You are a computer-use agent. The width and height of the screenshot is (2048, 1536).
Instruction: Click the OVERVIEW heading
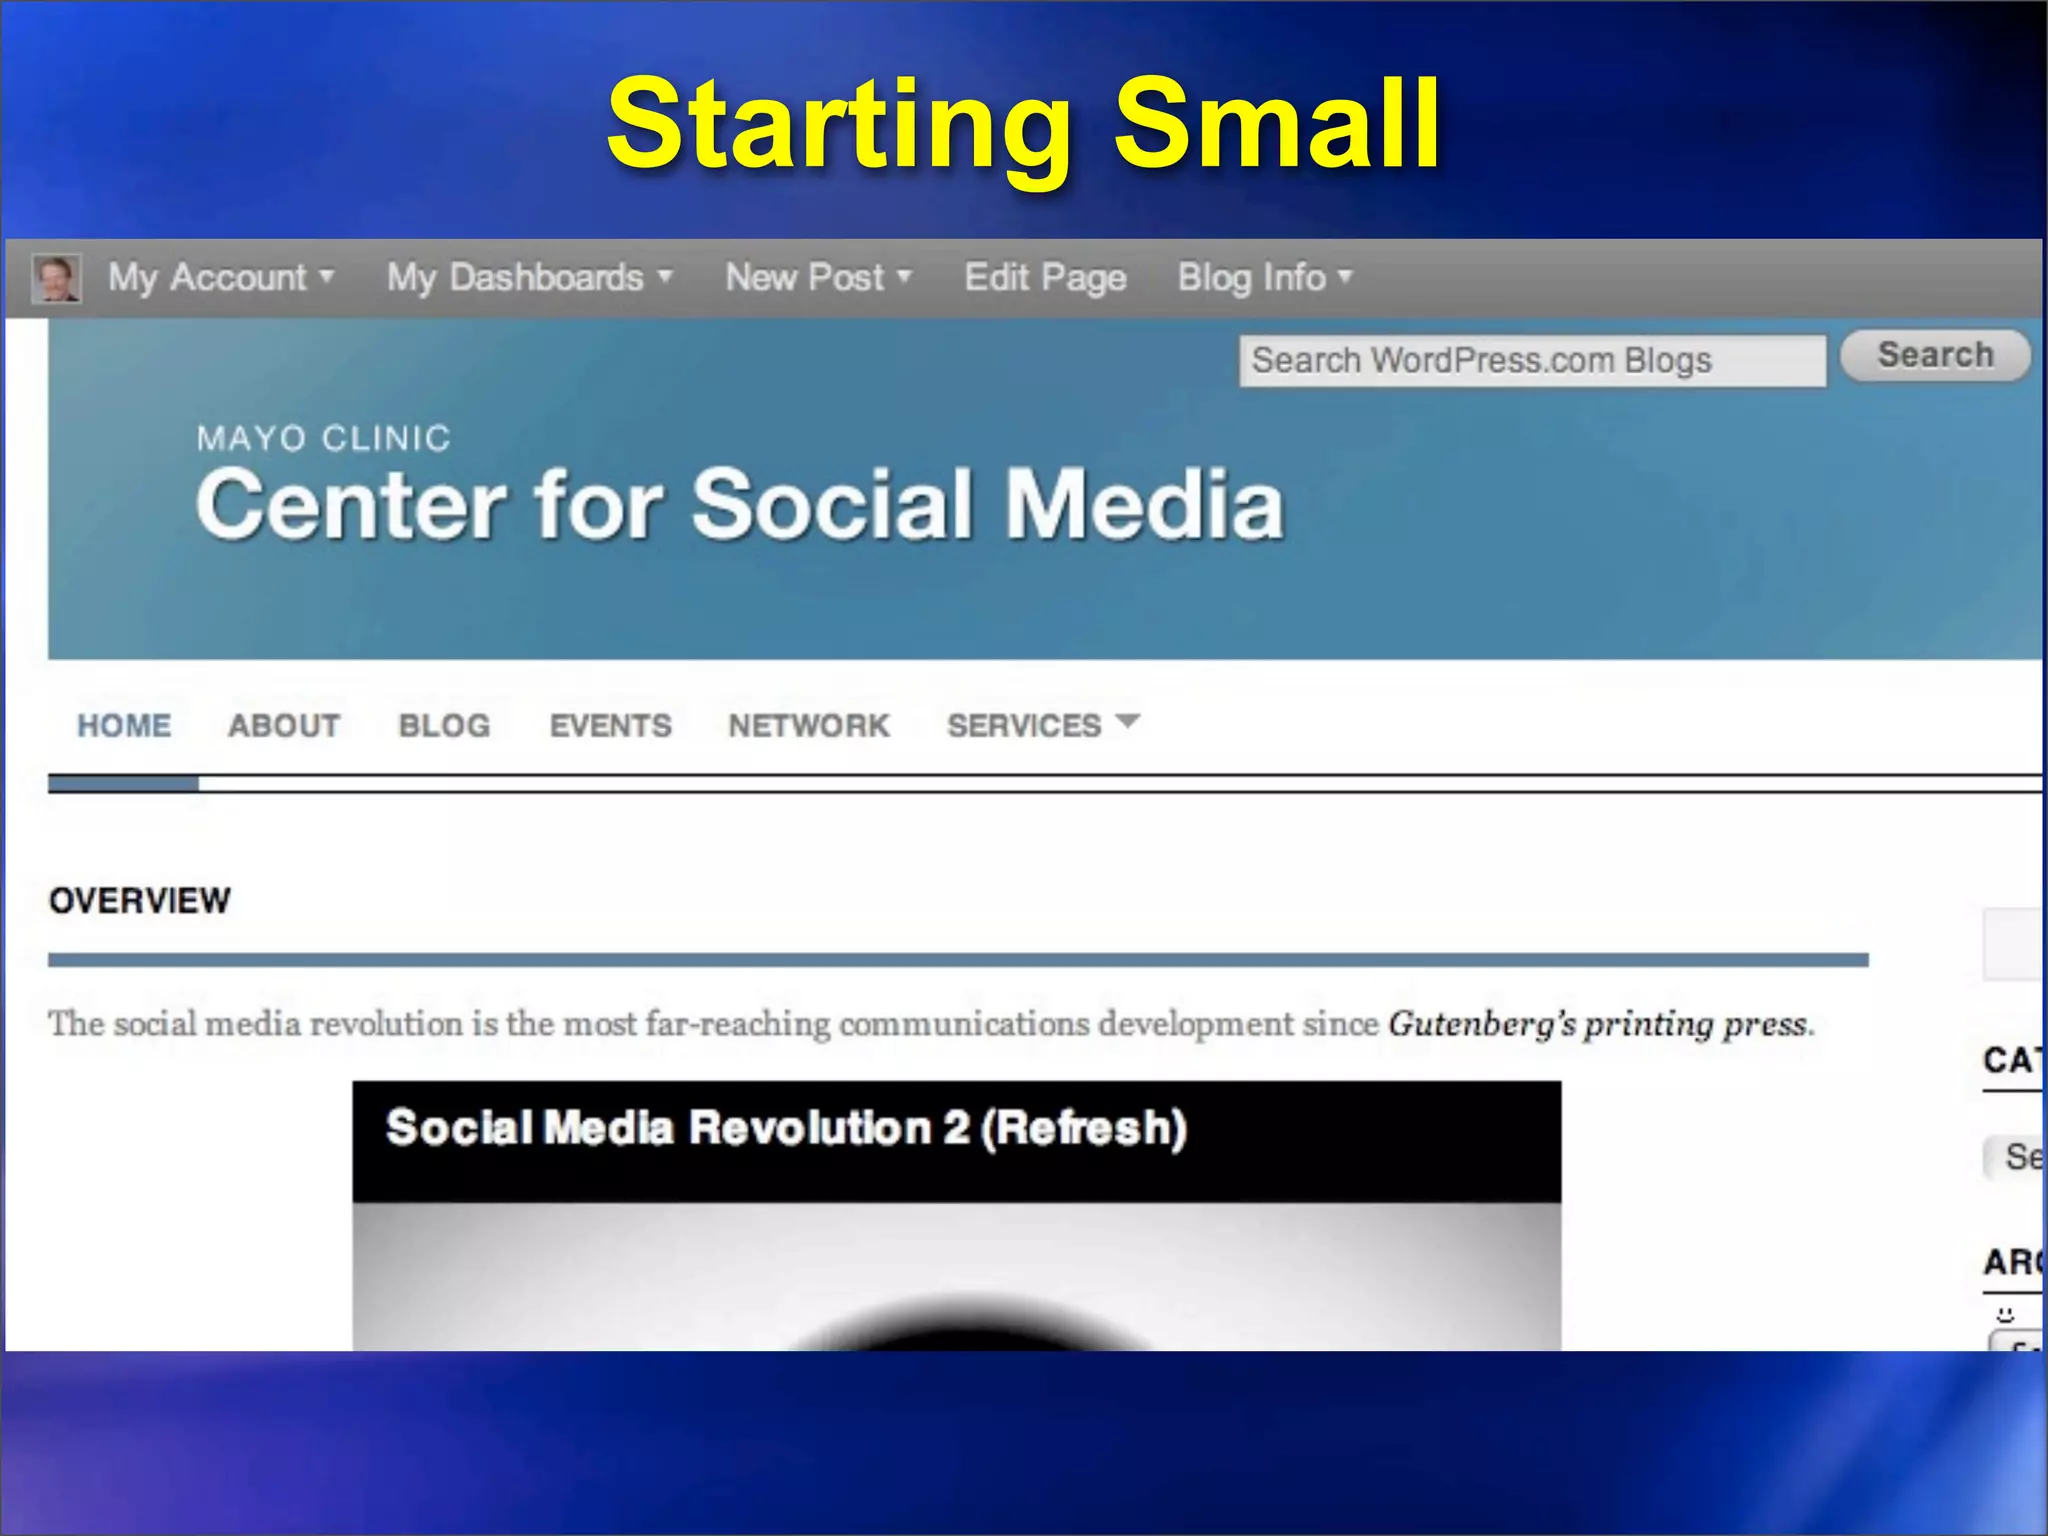(x=140, y=901)
